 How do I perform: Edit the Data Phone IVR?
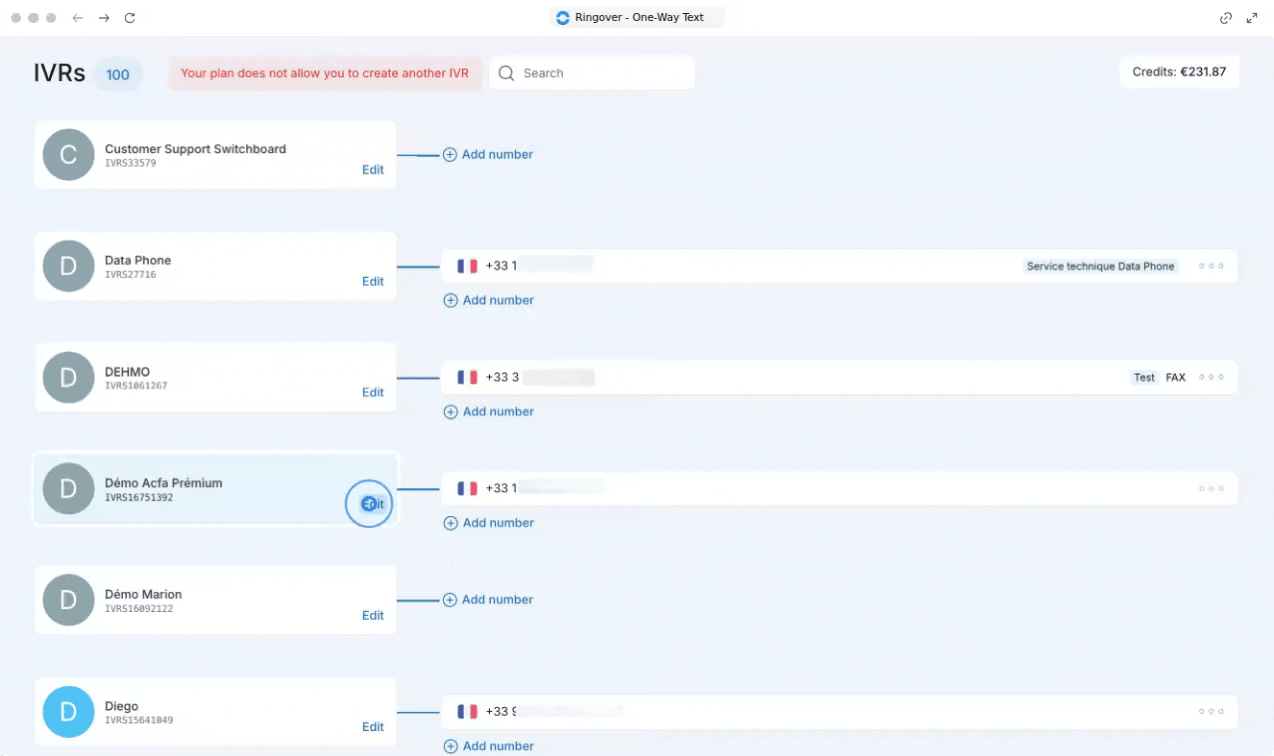pos(373,281)
